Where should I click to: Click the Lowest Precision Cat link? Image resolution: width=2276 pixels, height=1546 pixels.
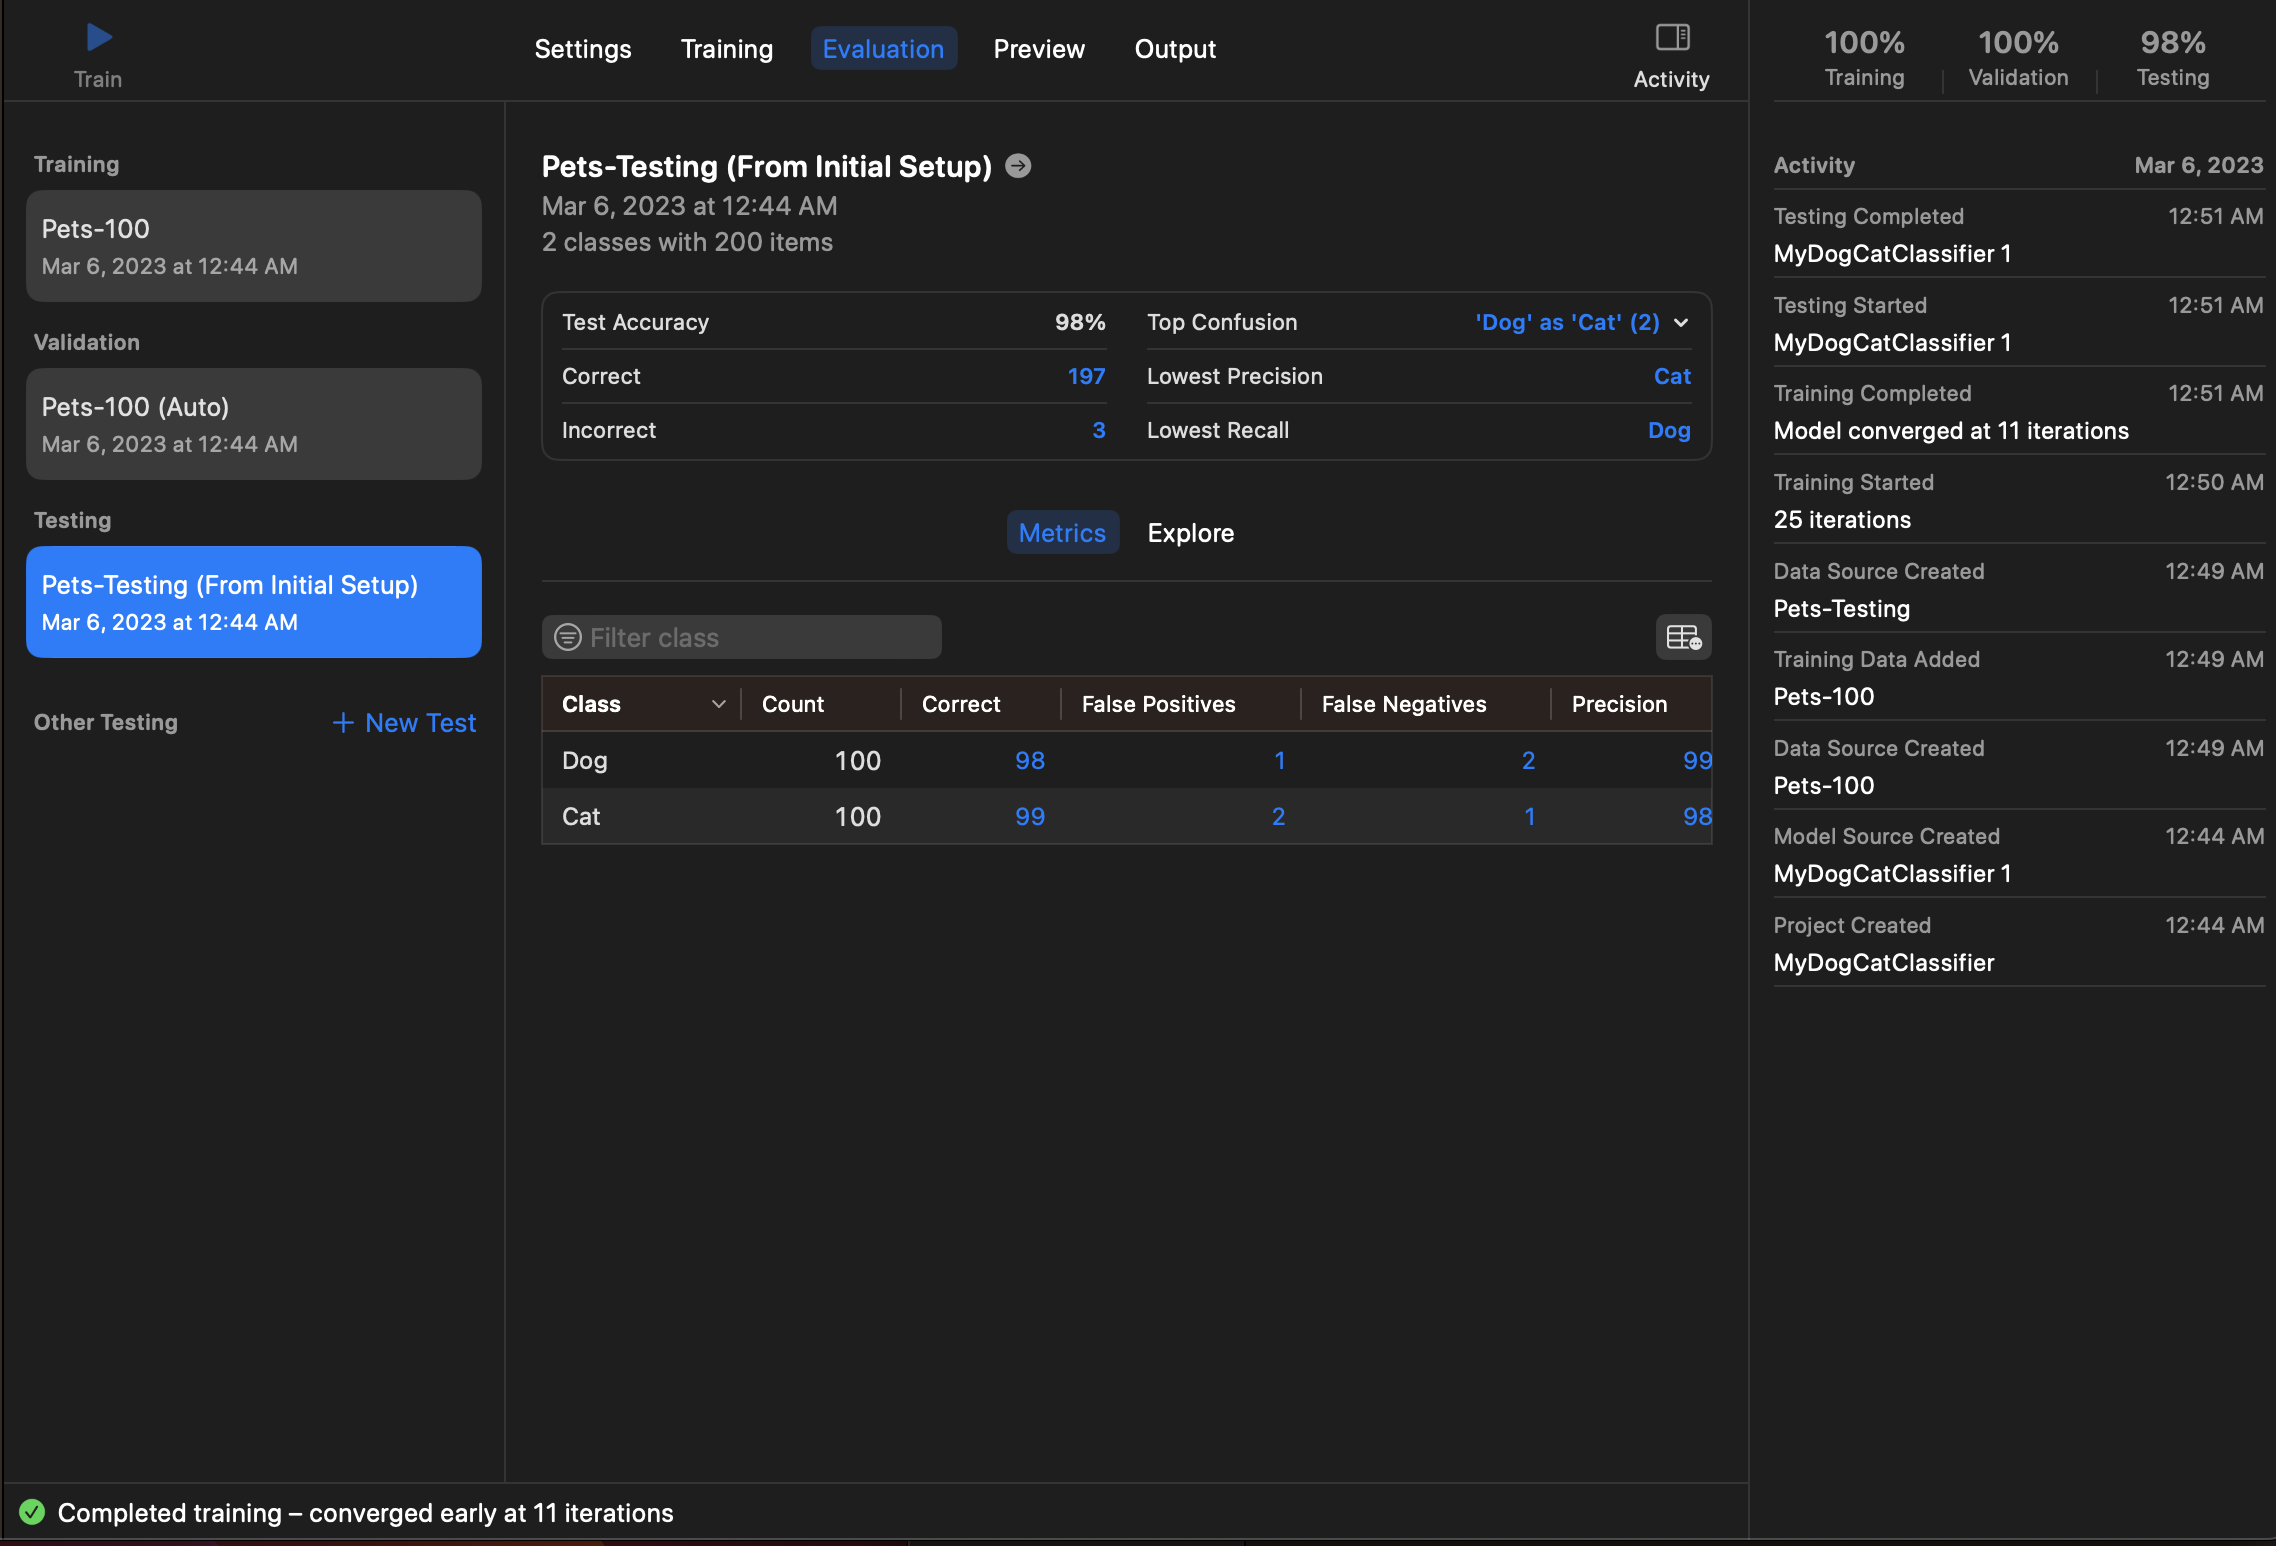point(1672,376)
